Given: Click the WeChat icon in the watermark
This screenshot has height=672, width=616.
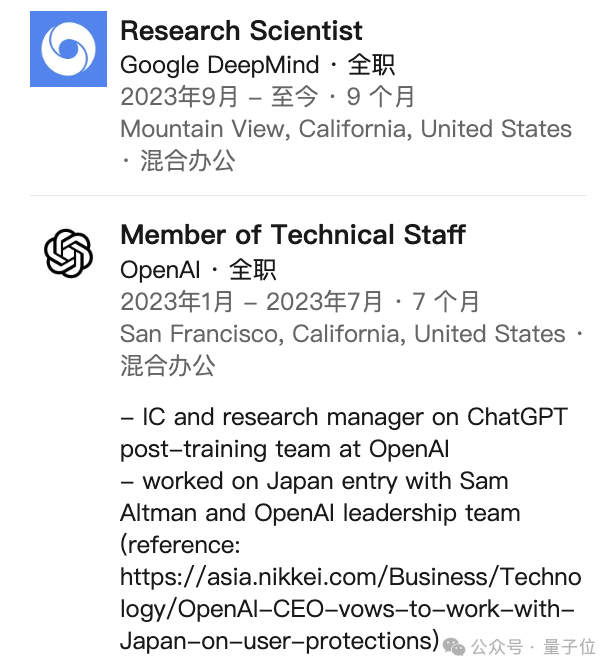Looking at the screenshot, I should click(454, 646).
